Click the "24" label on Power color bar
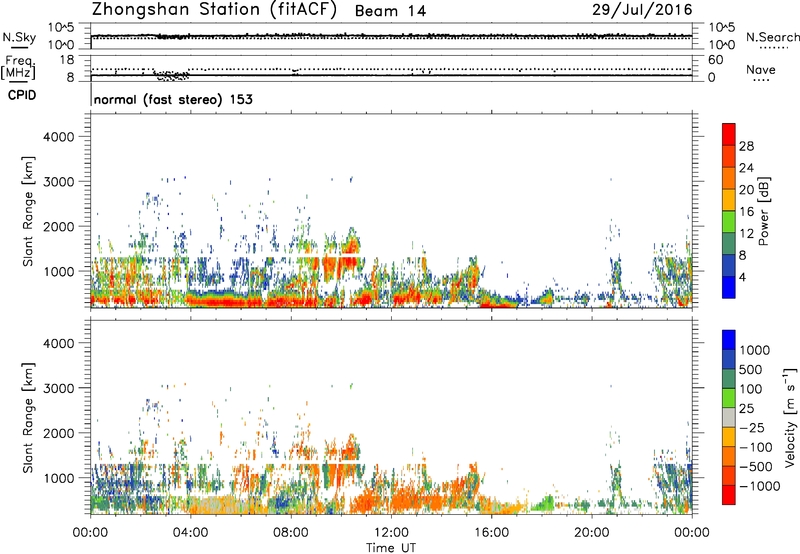The image size is (800, 554). 746,168
